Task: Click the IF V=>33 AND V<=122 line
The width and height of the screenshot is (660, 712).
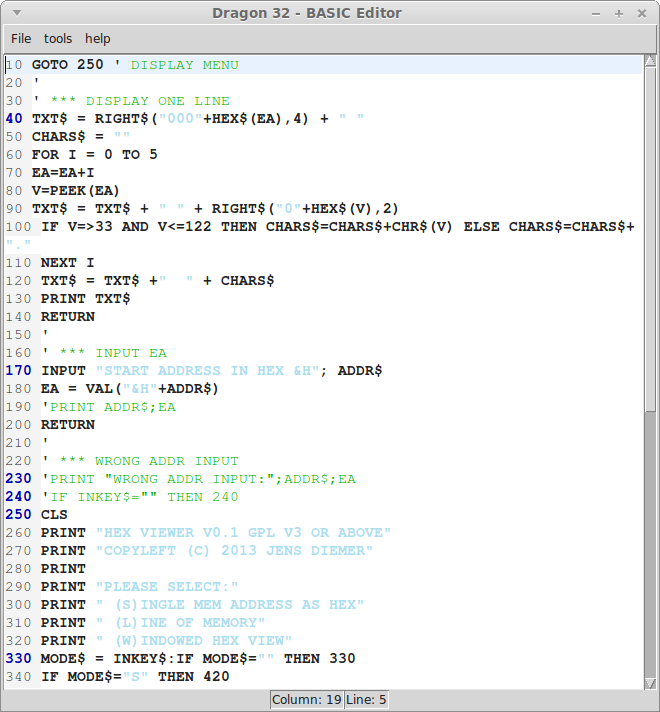Action: click(337, 227)
